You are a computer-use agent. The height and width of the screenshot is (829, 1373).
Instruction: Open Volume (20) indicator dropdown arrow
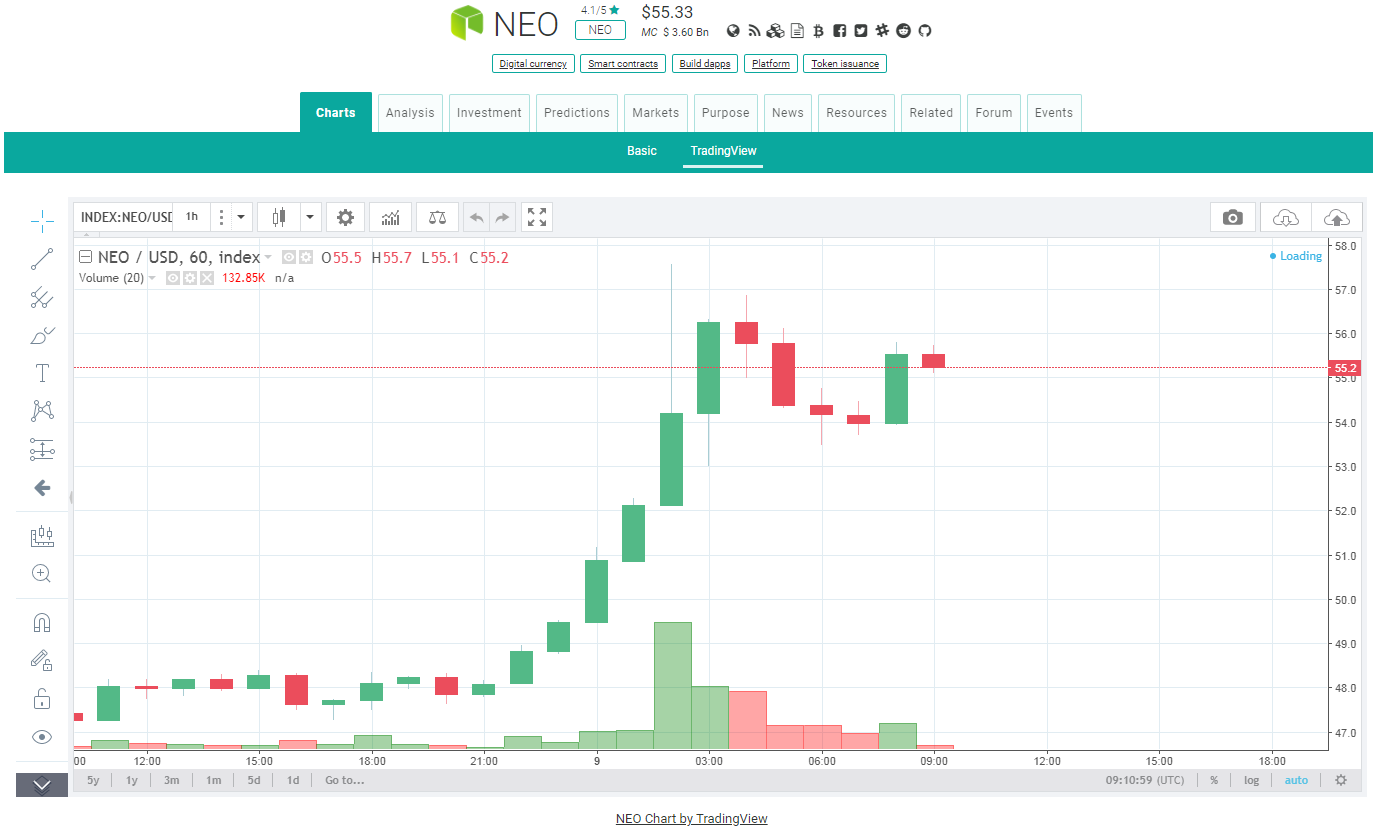tap(152, 278)
